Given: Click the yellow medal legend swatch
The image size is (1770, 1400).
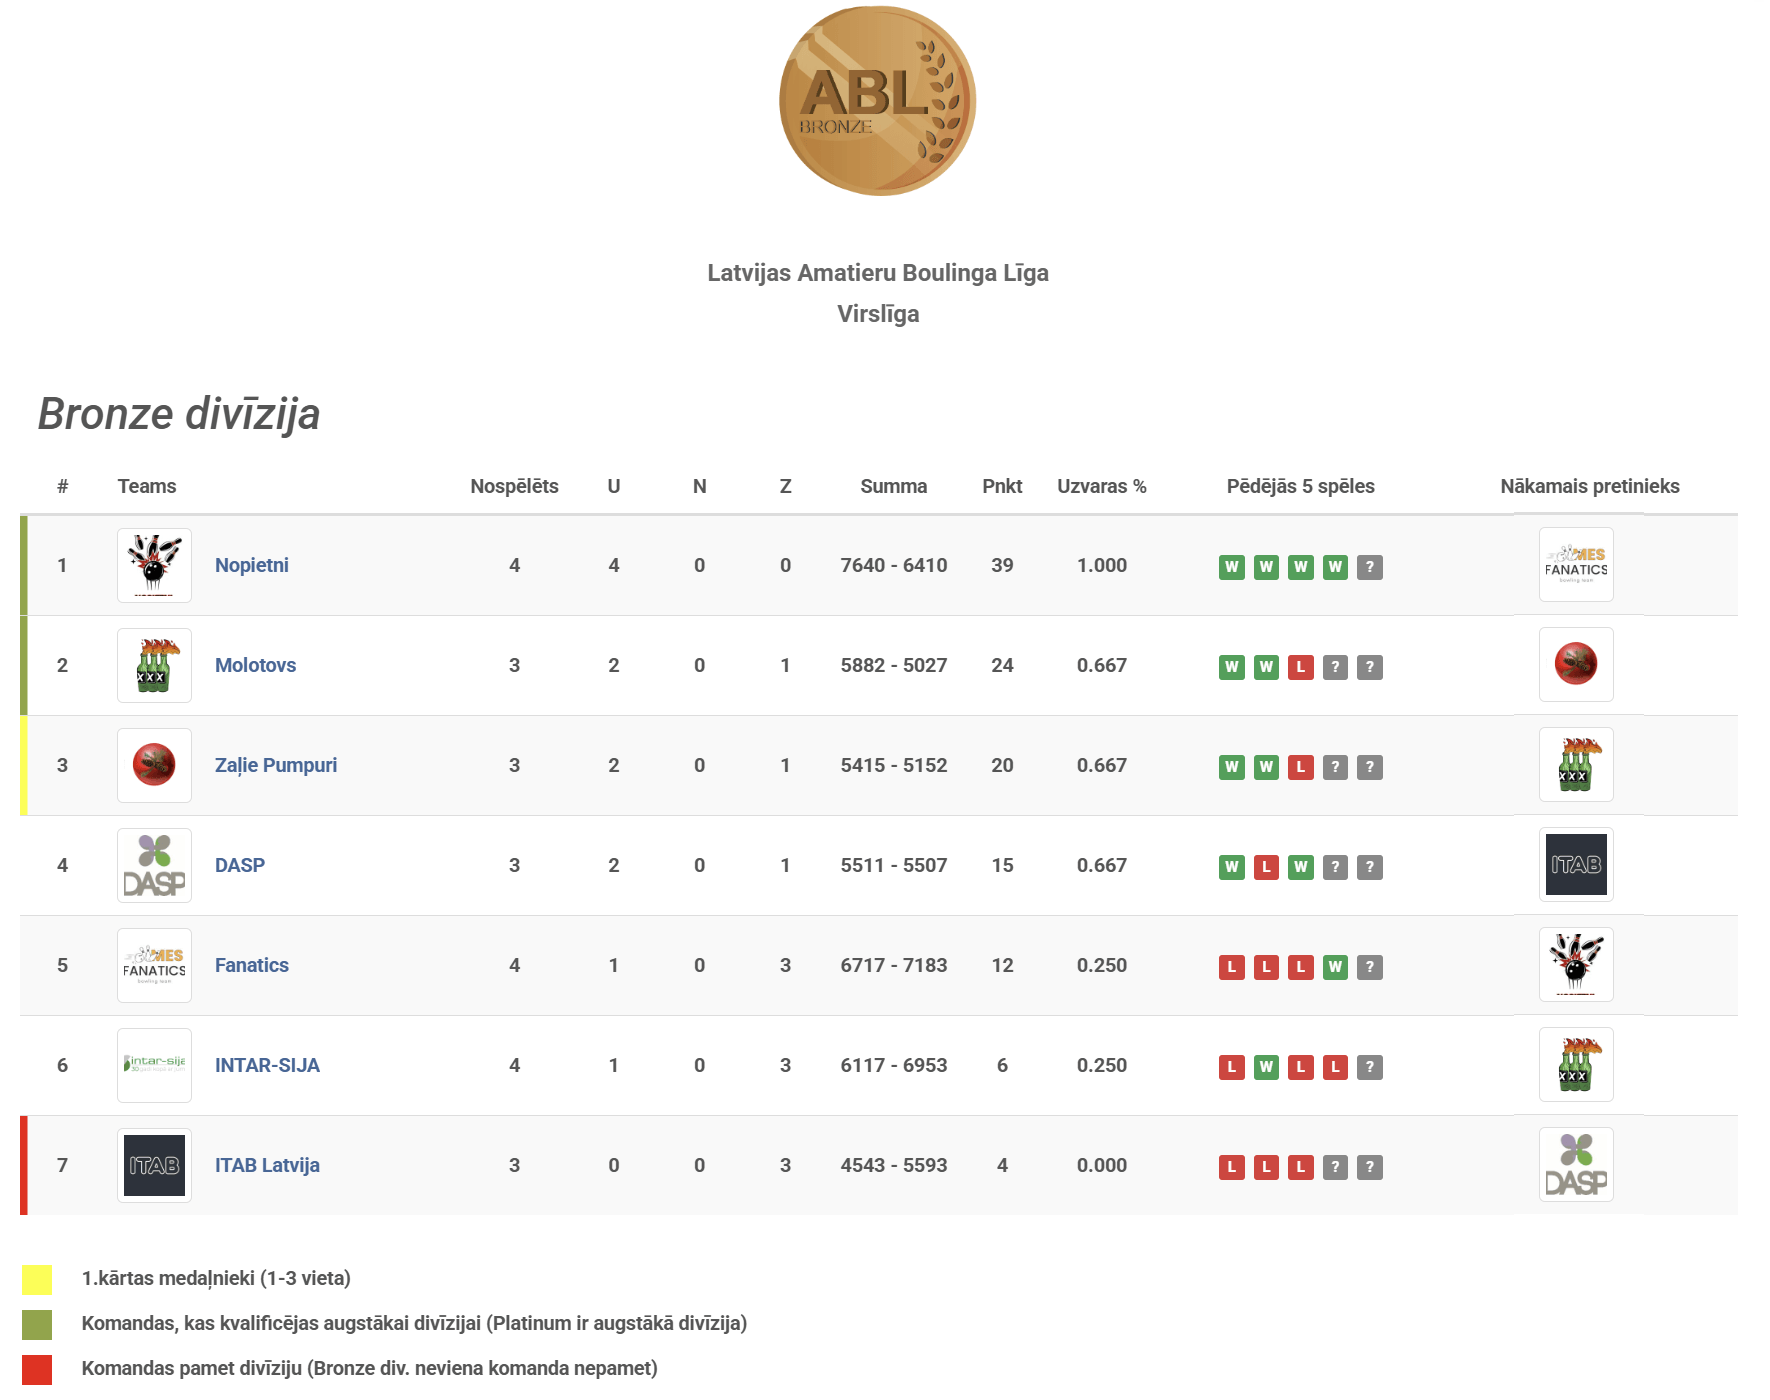Looking at the screenshot, I should point(37,1280).
